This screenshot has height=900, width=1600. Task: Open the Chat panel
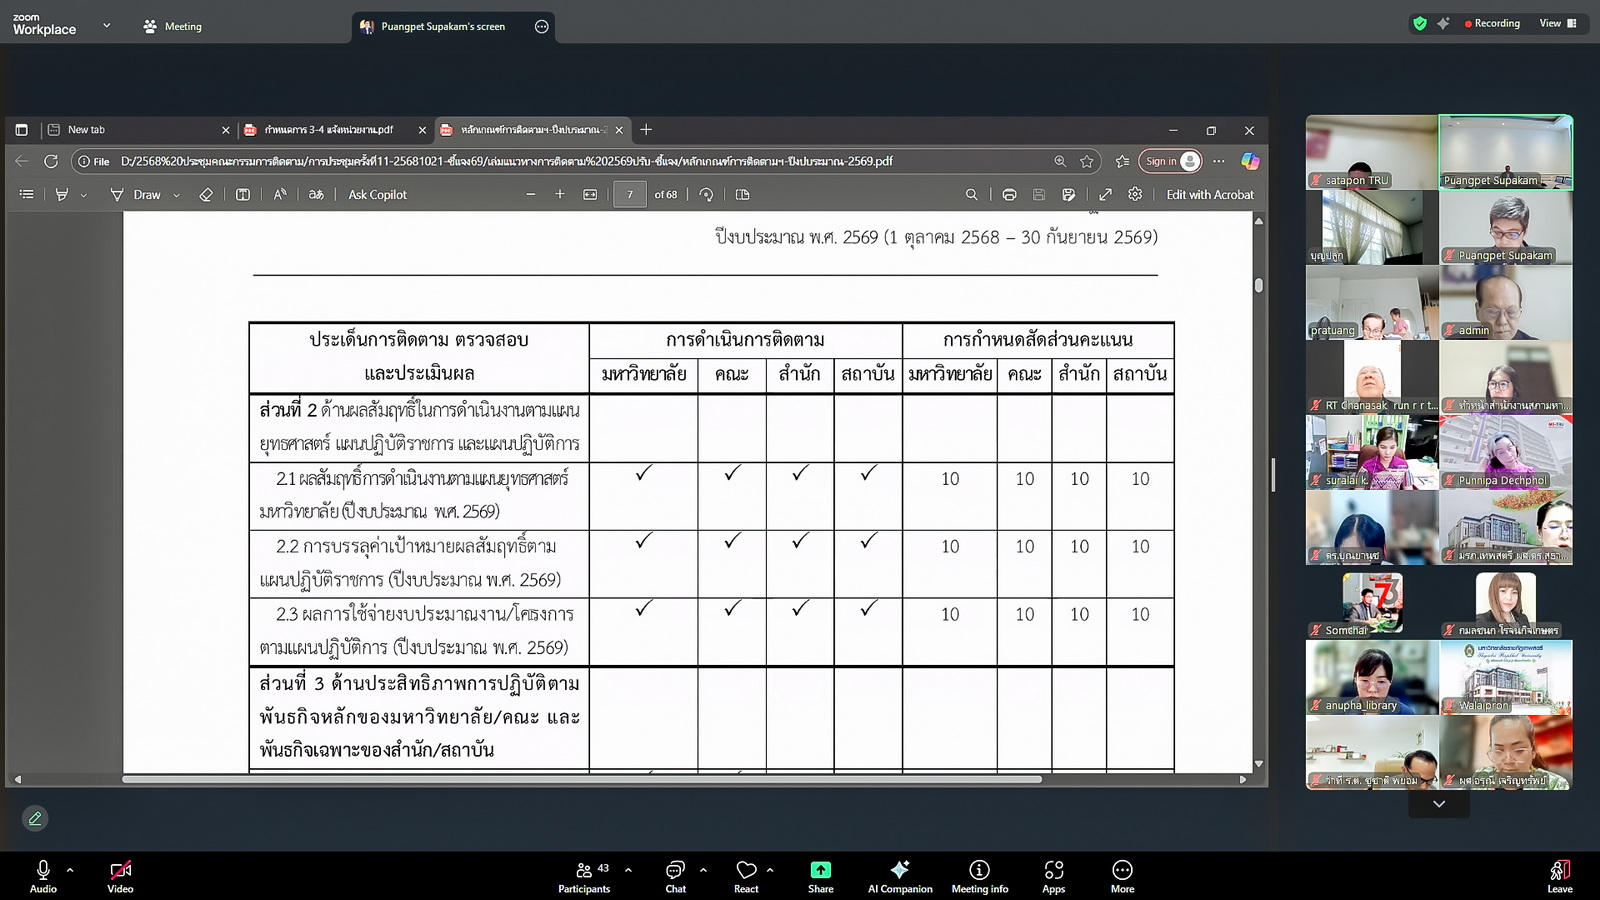pos(676,875)
